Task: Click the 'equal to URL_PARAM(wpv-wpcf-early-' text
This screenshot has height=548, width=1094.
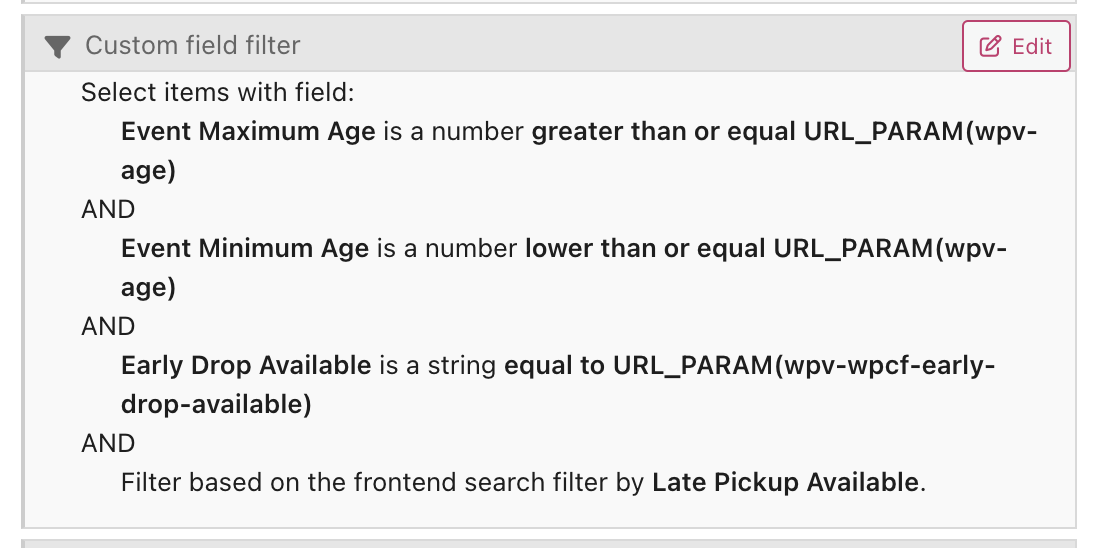Action: 749,366
